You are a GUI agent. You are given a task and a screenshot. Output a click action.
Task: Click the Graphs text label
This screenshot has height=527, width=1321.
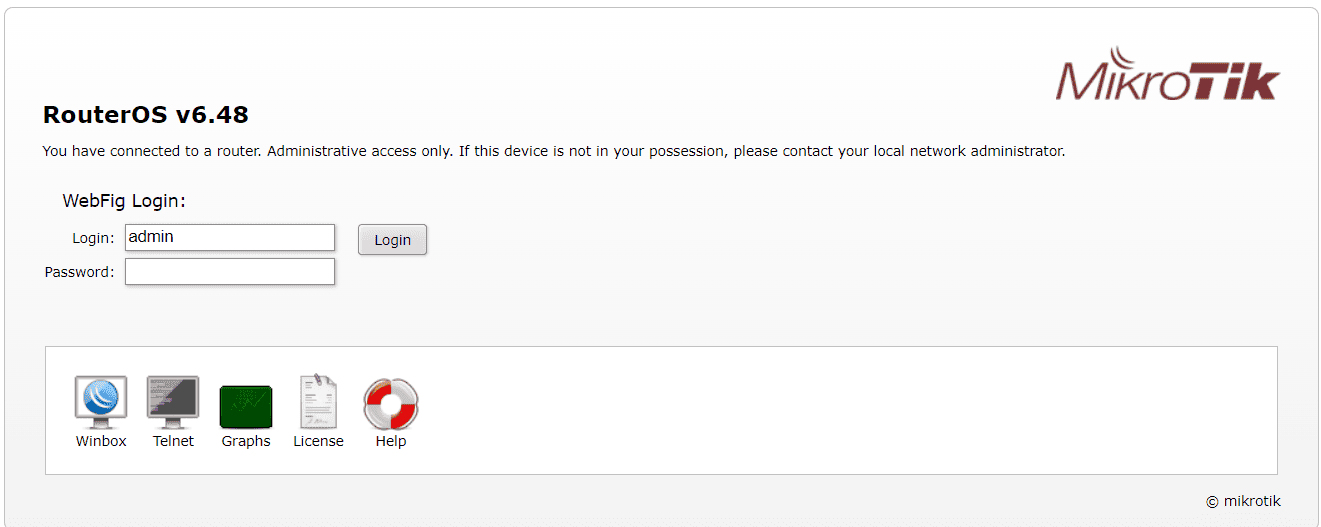[246, 441]
